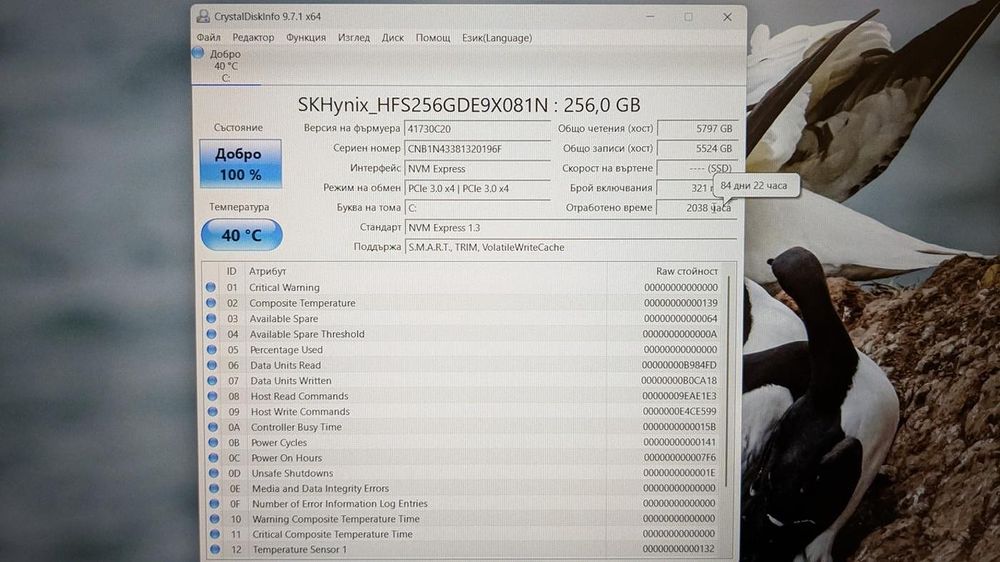Click the status icon for Critical Composite Temperature Time
1000x562 pixels.
tap(214, 534)
